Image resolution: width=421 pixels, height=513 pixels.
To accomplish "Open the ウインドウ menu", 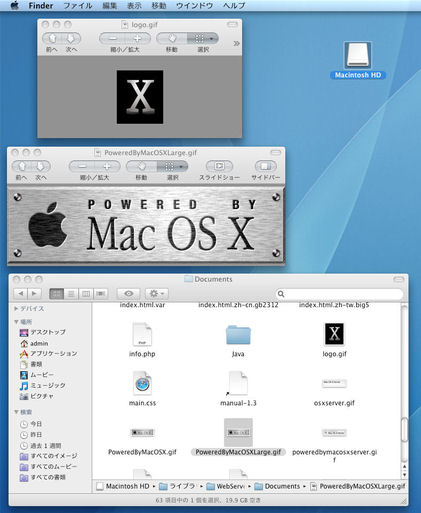I will [195, 6].
